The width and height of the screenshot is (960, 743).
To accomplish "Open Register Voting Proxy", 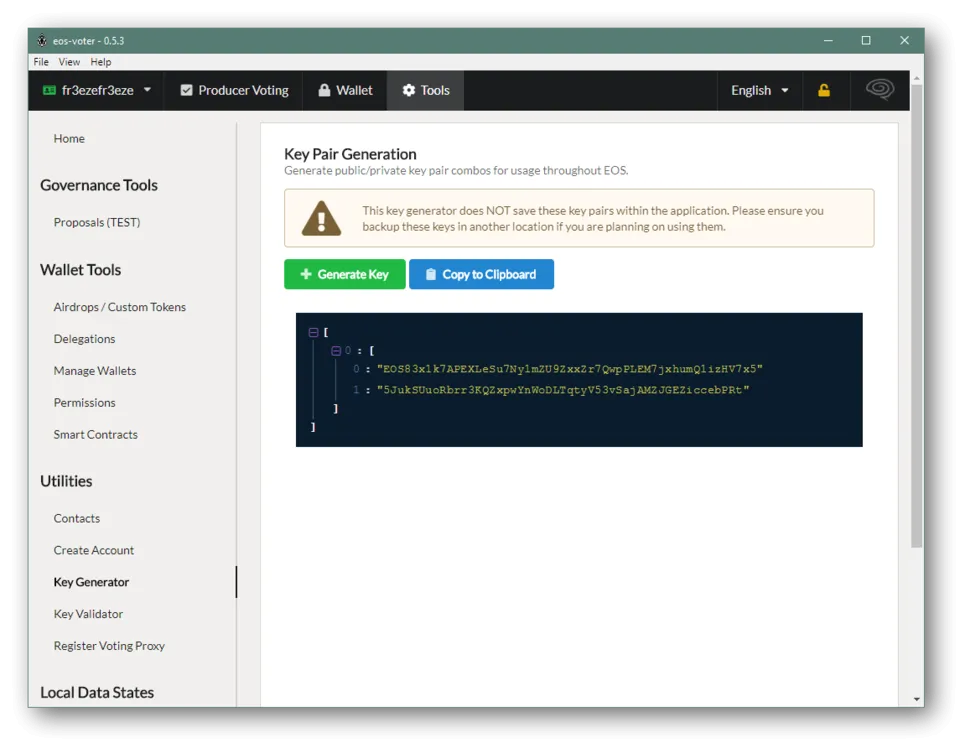I will [109, 646].
